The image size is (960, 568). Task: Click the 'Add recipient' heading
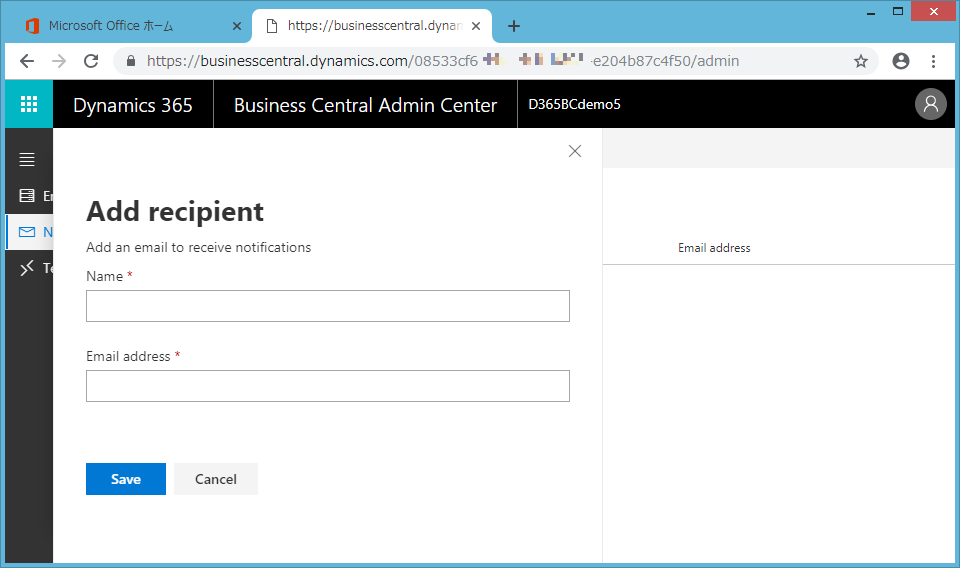tap(175, 212)
